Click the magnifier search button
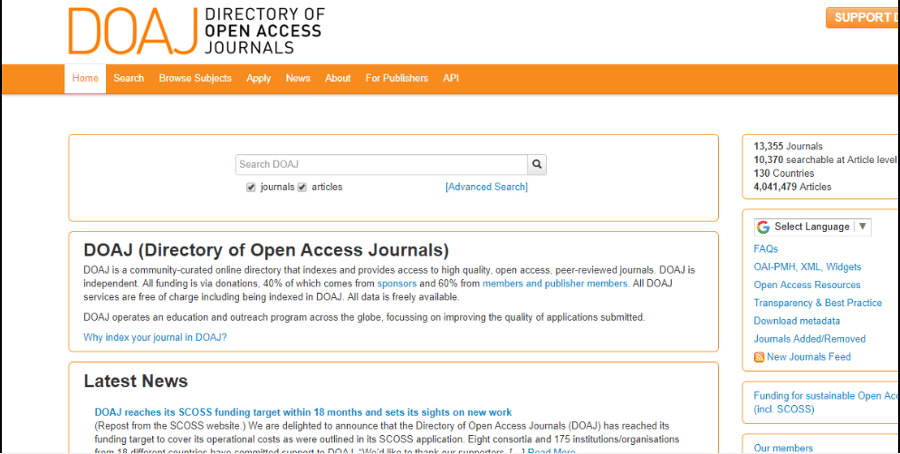The width and height of the screenshot is (900, 454). 537,165
